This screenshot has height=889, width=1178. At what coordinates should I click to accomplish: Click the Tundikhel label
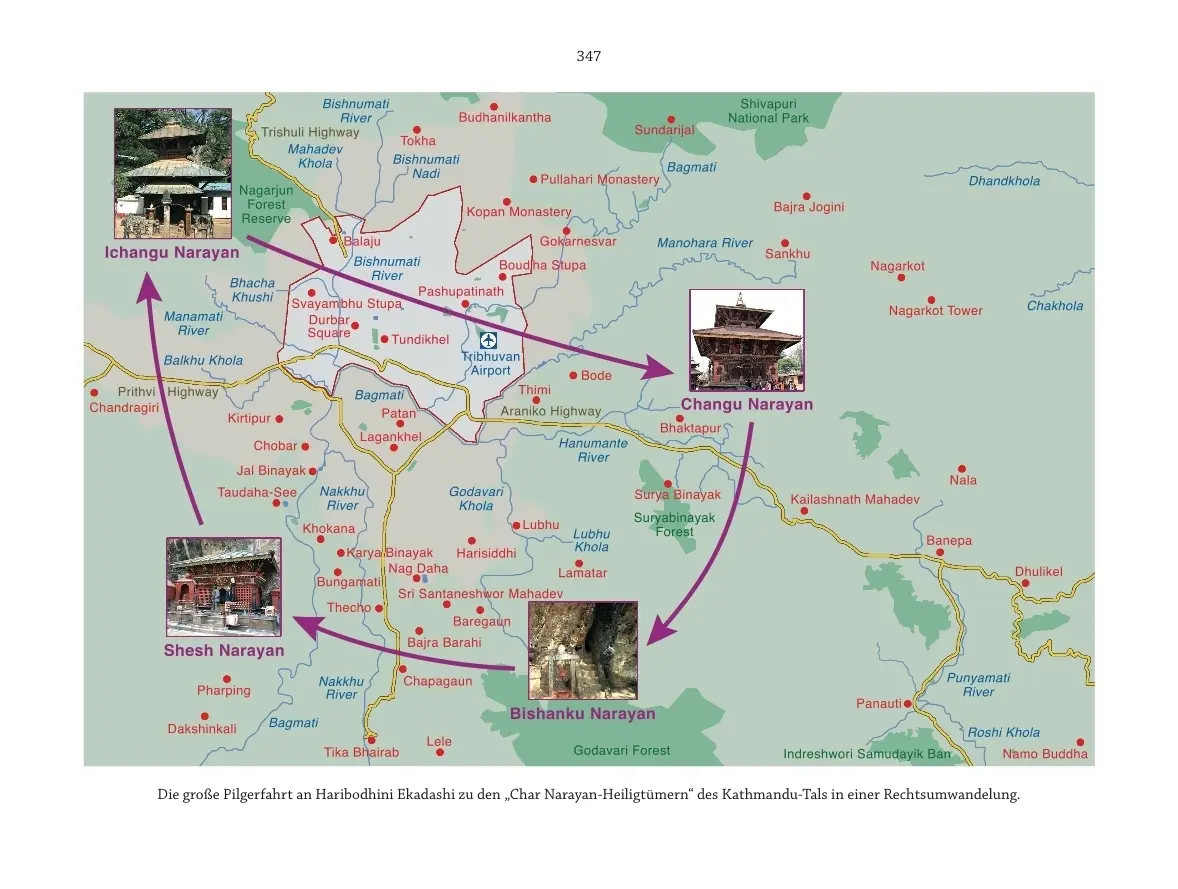[x=420, y=340]
